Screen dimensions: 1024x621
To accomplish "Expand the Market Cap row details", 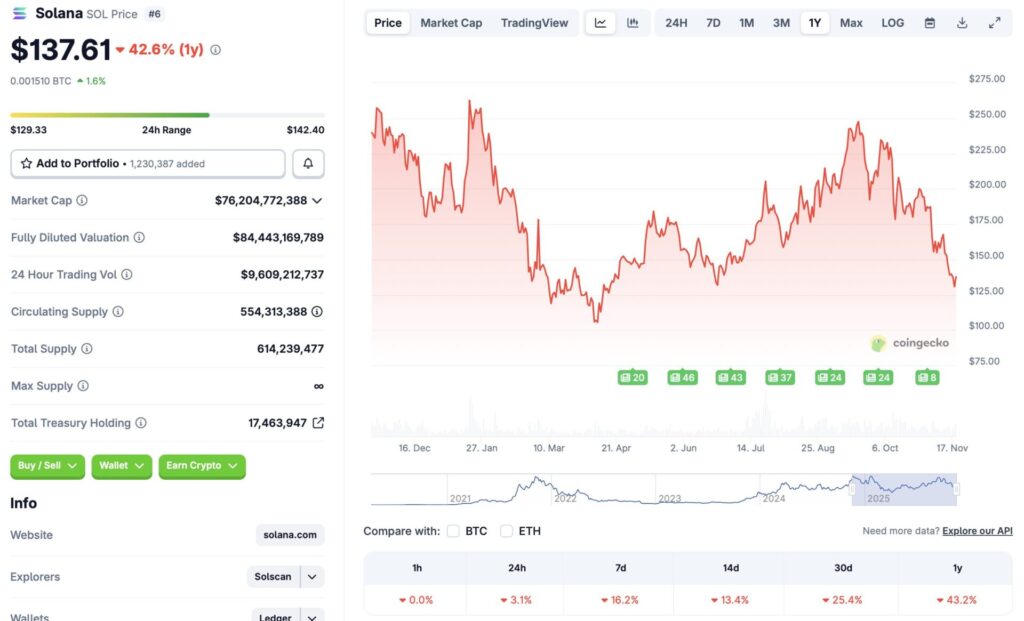I will (318, 200).
